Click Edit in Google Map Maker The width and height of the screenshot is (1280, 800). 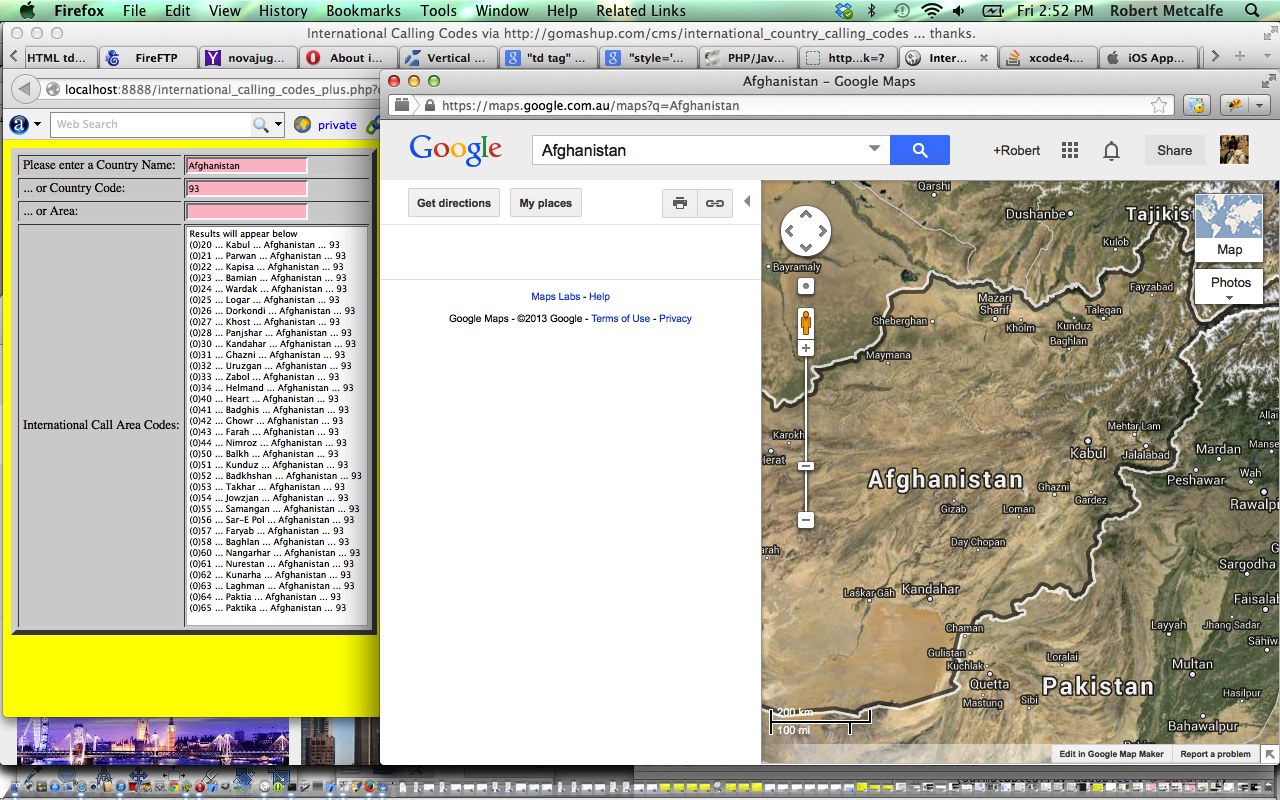[1111, 754]
